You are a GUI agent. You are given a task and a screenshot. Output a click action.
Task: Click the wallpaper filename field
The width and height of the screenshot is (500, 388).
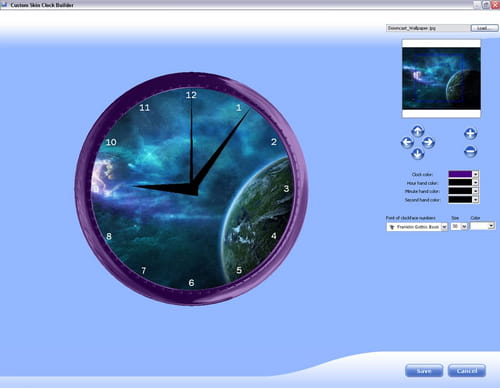[x=428, y=28]
